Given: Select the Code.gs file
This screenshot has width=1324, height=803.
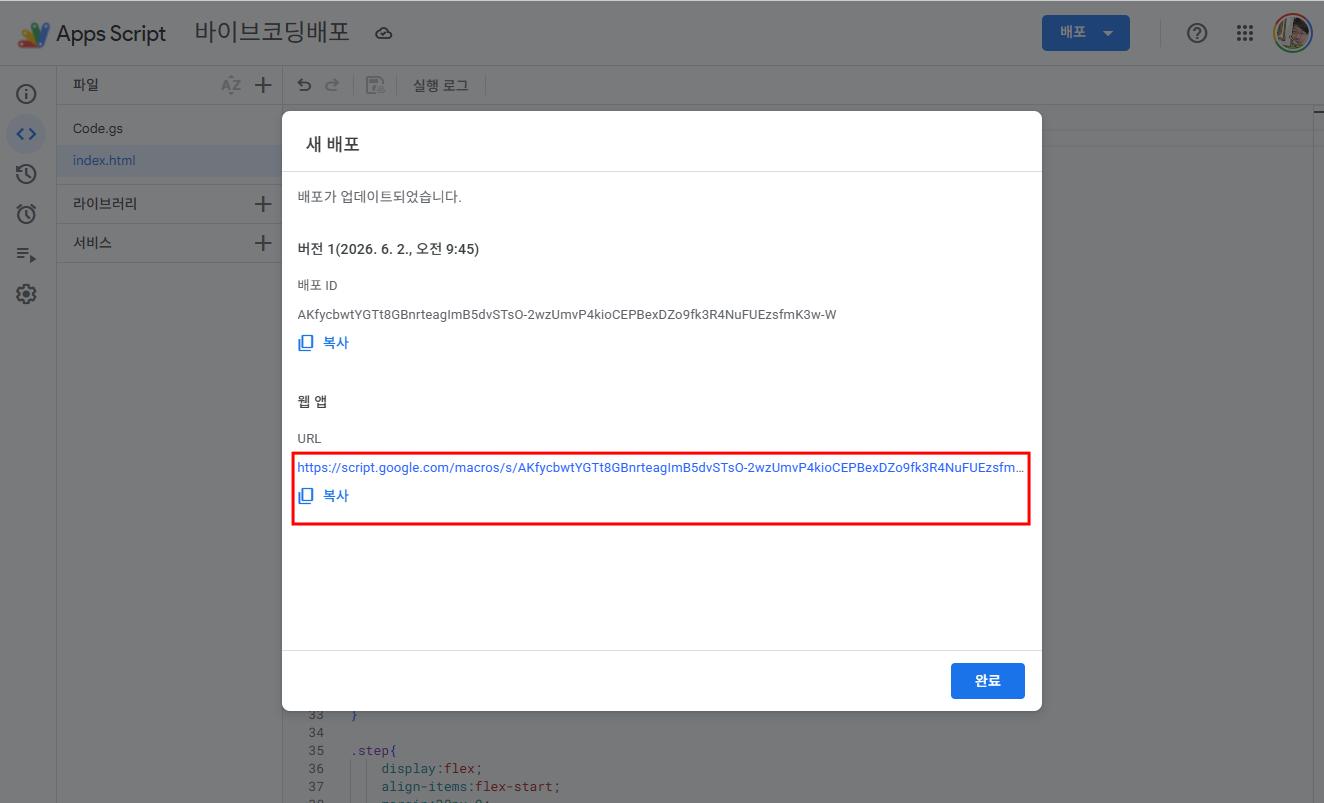Looking at the screenshot, I should 98,129.
